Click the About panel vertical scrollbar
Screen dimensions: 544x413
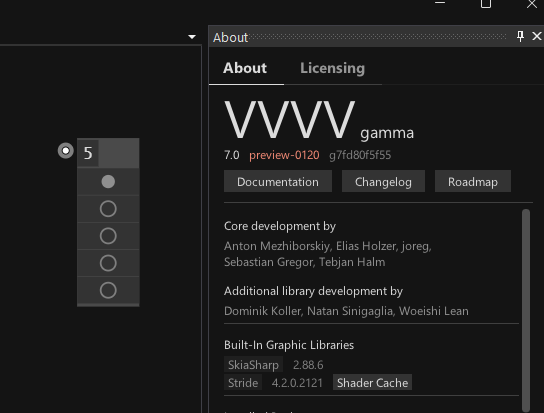[x=526, y=310]
